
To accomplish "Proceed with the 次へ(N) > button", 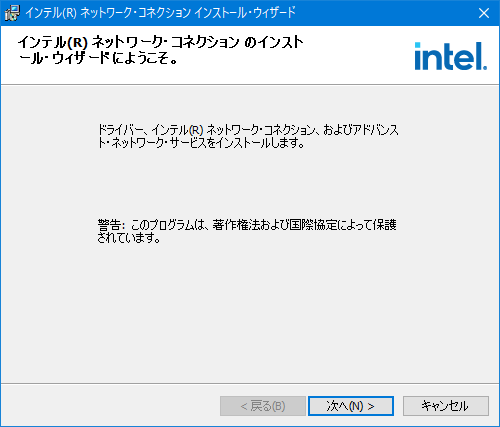I will click(351, 406).
